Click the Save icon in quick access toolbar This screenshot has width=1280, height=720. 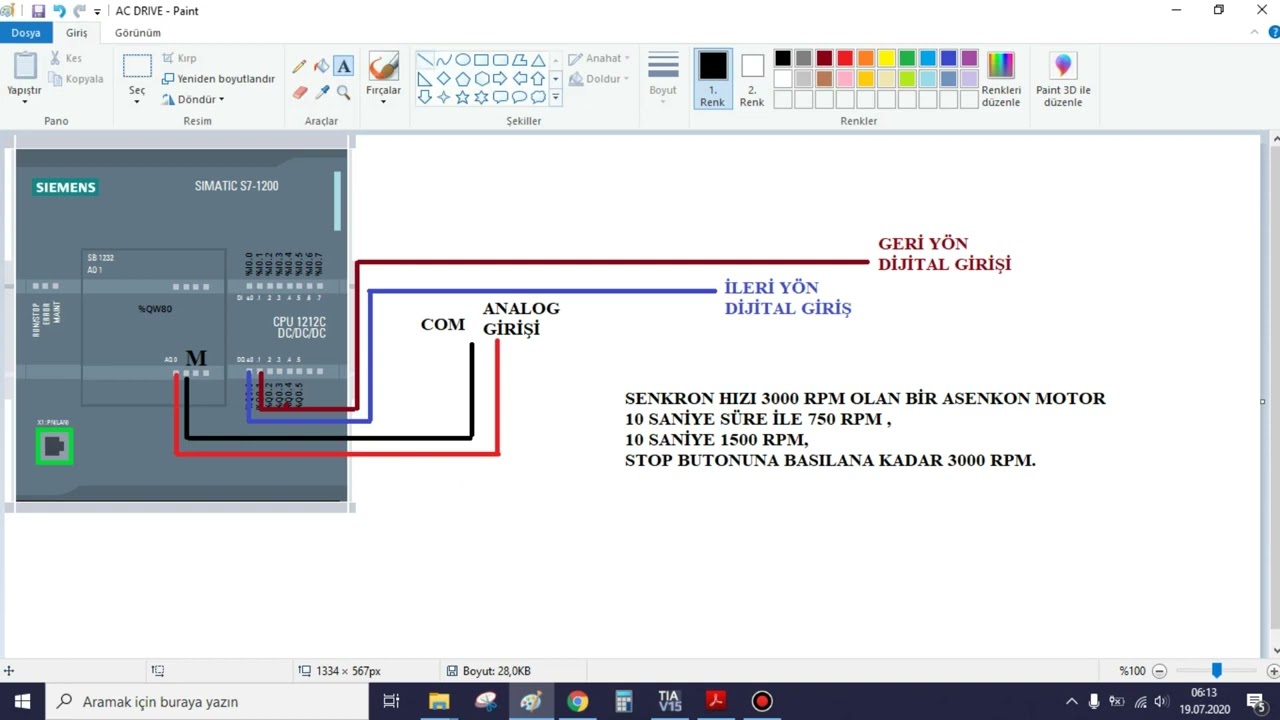[38, 11]
